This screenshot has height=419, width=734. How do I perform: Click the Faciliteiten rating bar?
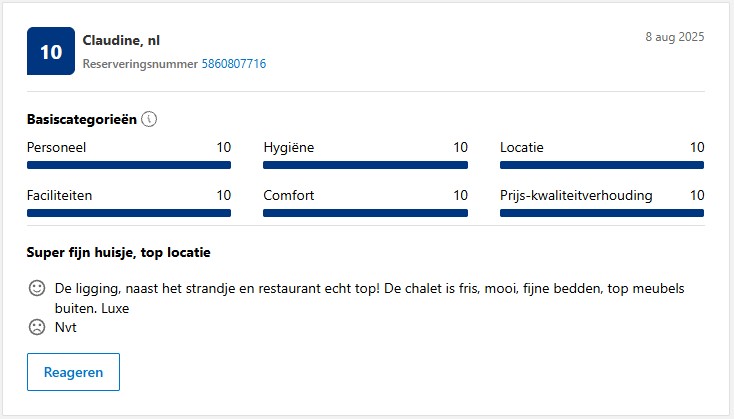pyautogui.click(x=129, y=213)
